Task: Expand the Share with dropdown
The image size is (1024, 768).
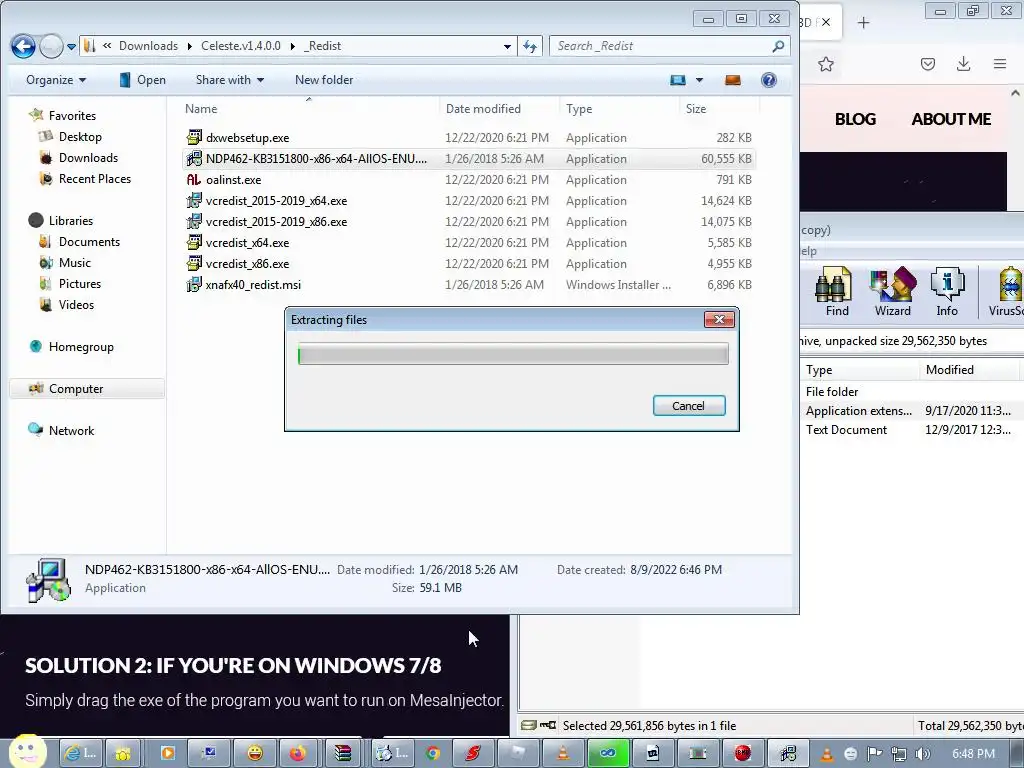Action: pos(230,80)
